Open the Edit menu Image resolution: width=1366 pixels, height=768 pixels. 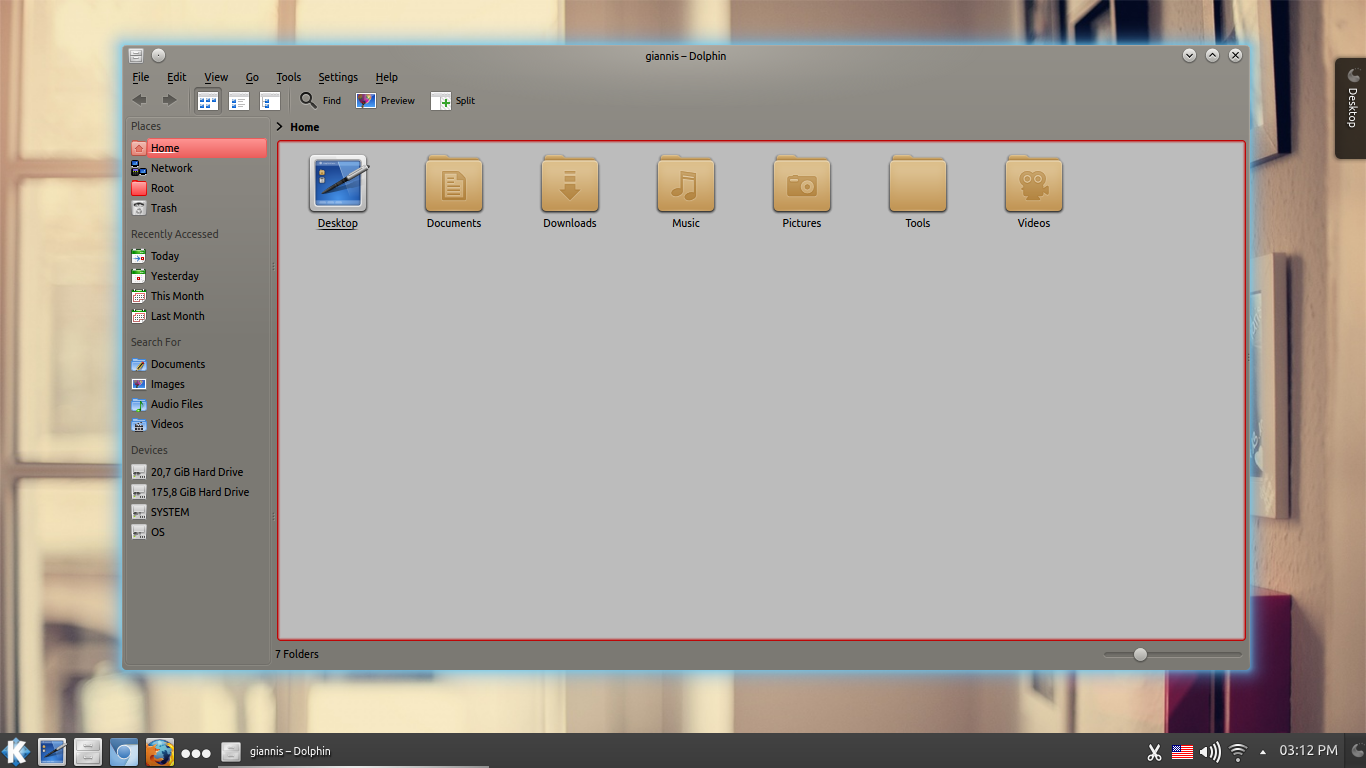click(177, 77)
